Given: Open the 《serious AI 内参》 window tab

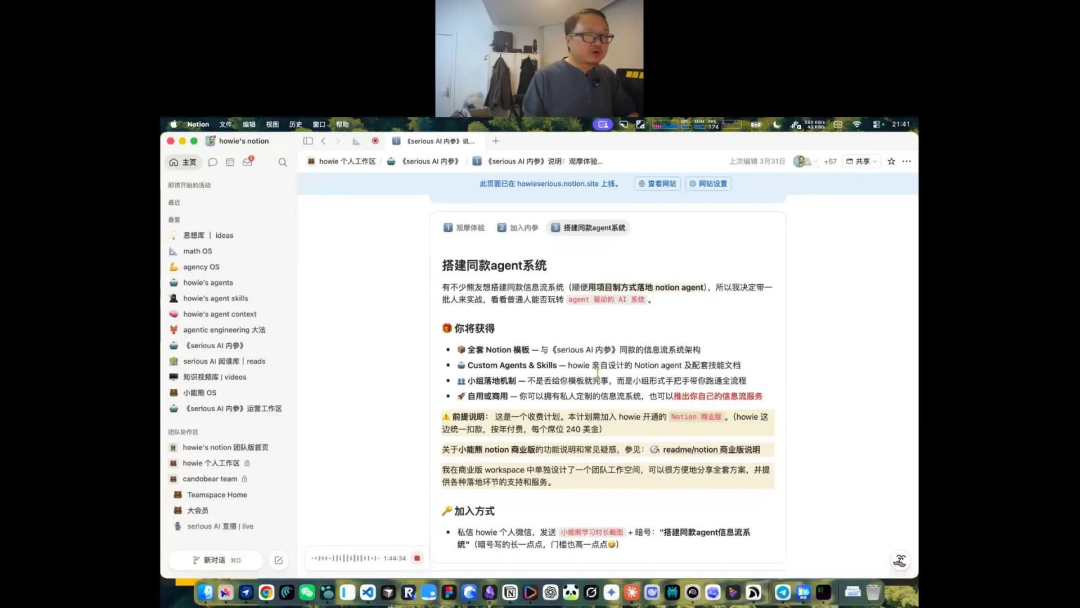Looking at the screenshot, I should pyautogui.click(x=434, y=141).
